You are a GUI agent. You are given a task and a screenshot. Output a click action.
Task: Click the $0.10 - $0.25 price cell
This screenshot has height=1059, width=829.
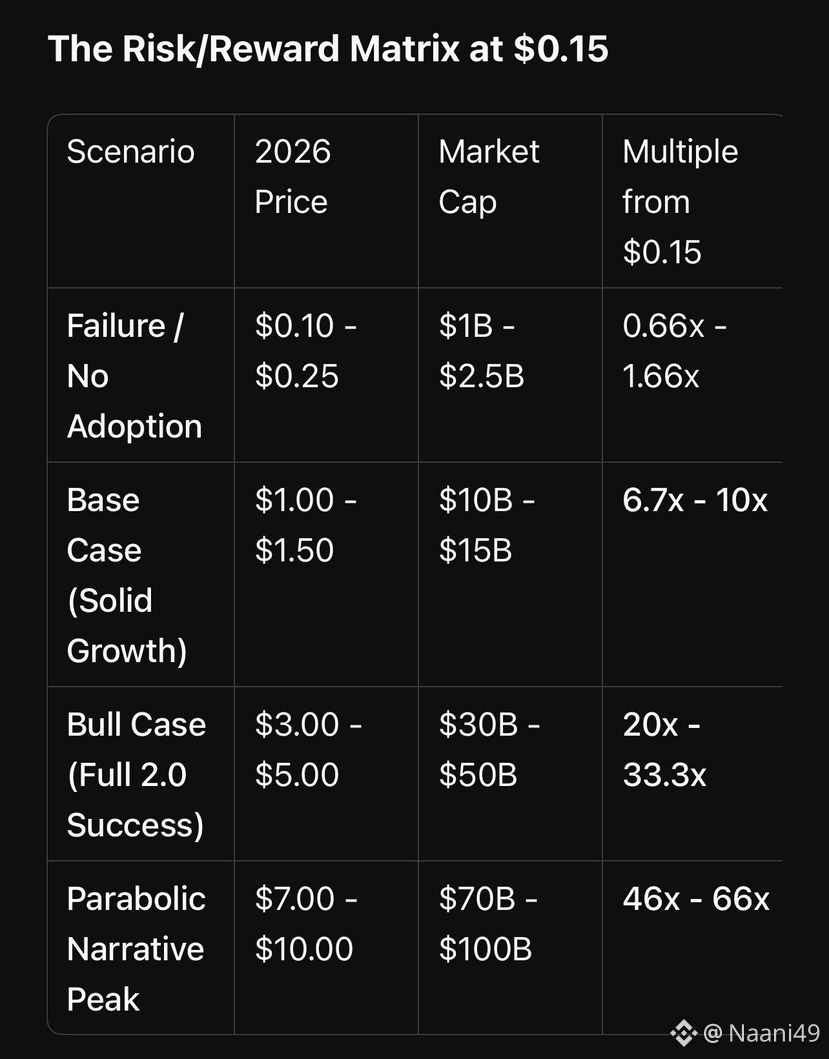click(x=304, y=351)
